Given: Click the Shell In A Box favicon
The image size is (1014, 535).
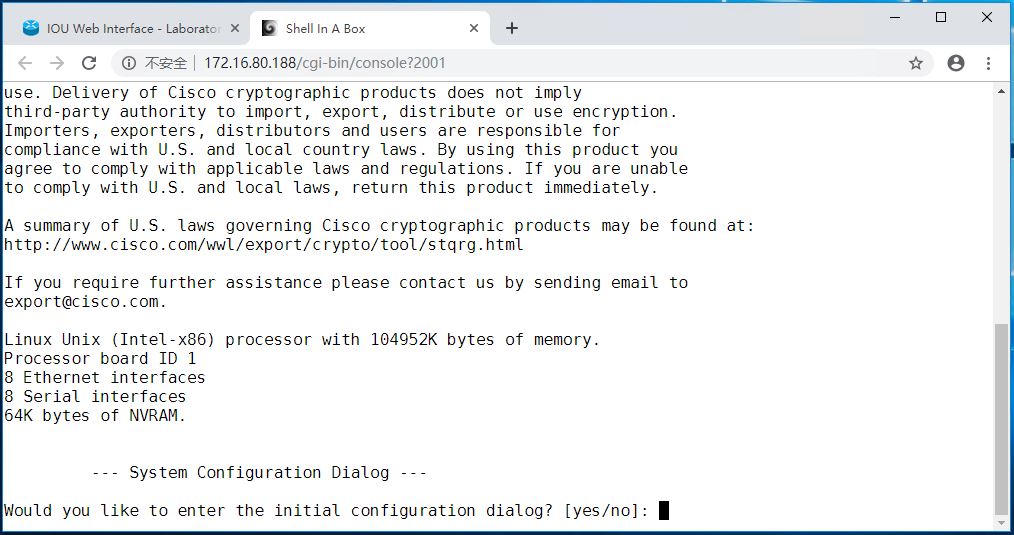Looking at the screenshot, I should (x=269, y=28).
